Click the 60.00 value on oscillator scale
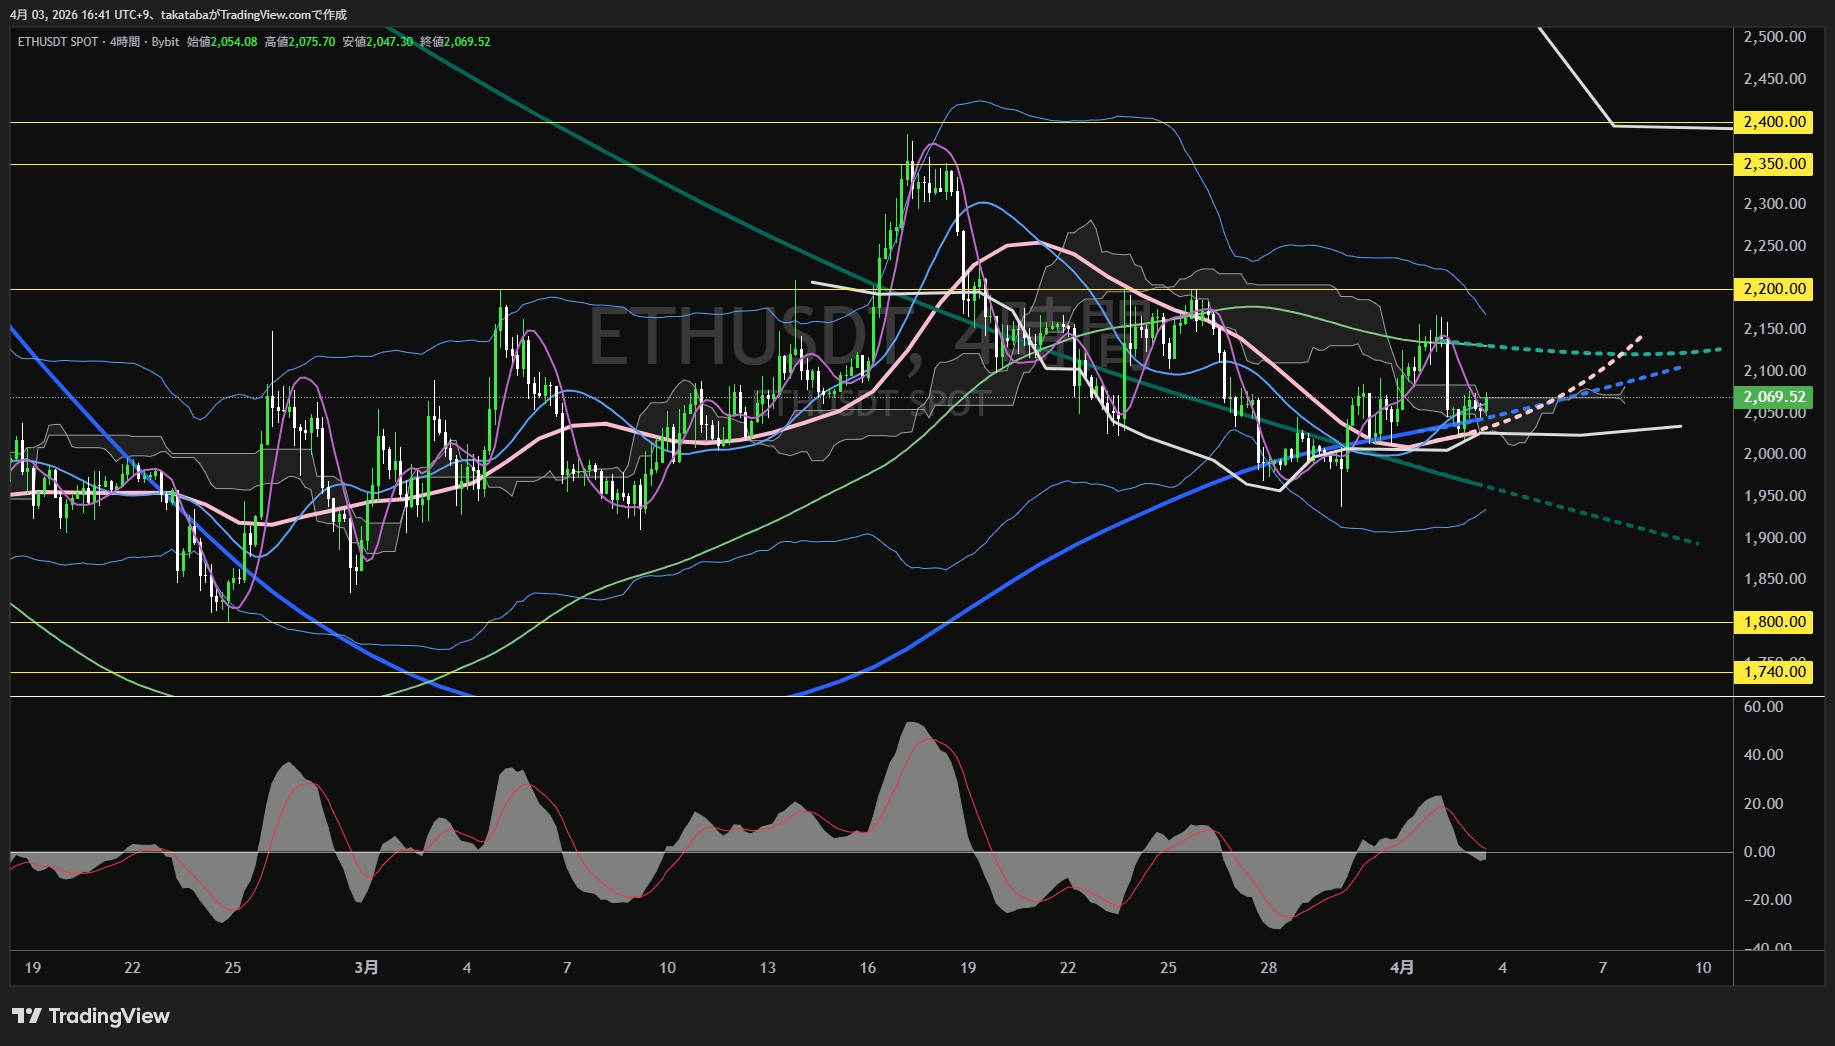 [x=1763, y=707]
